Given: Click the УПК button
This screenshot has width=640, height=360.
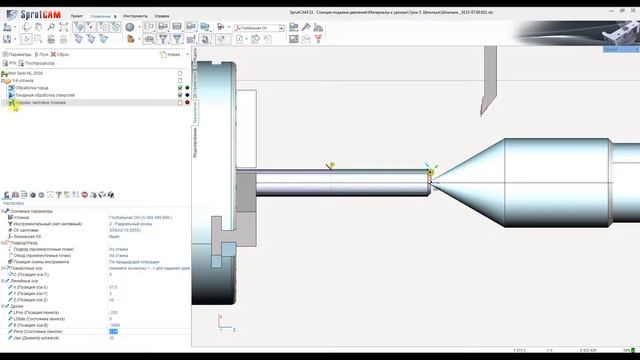Looking at the screenshot, I should click(9, 63).
